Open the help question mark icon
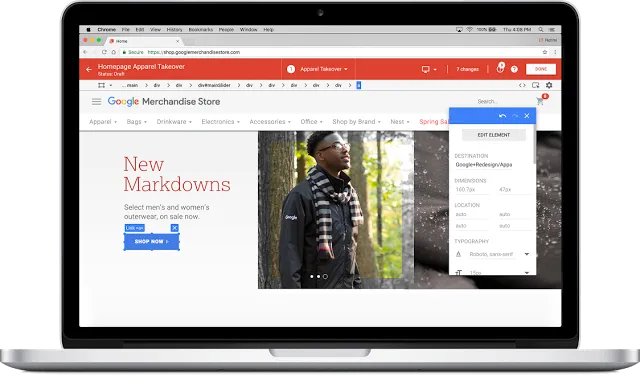The height and width of the screenshot is (376, 640). click(514, 69)
